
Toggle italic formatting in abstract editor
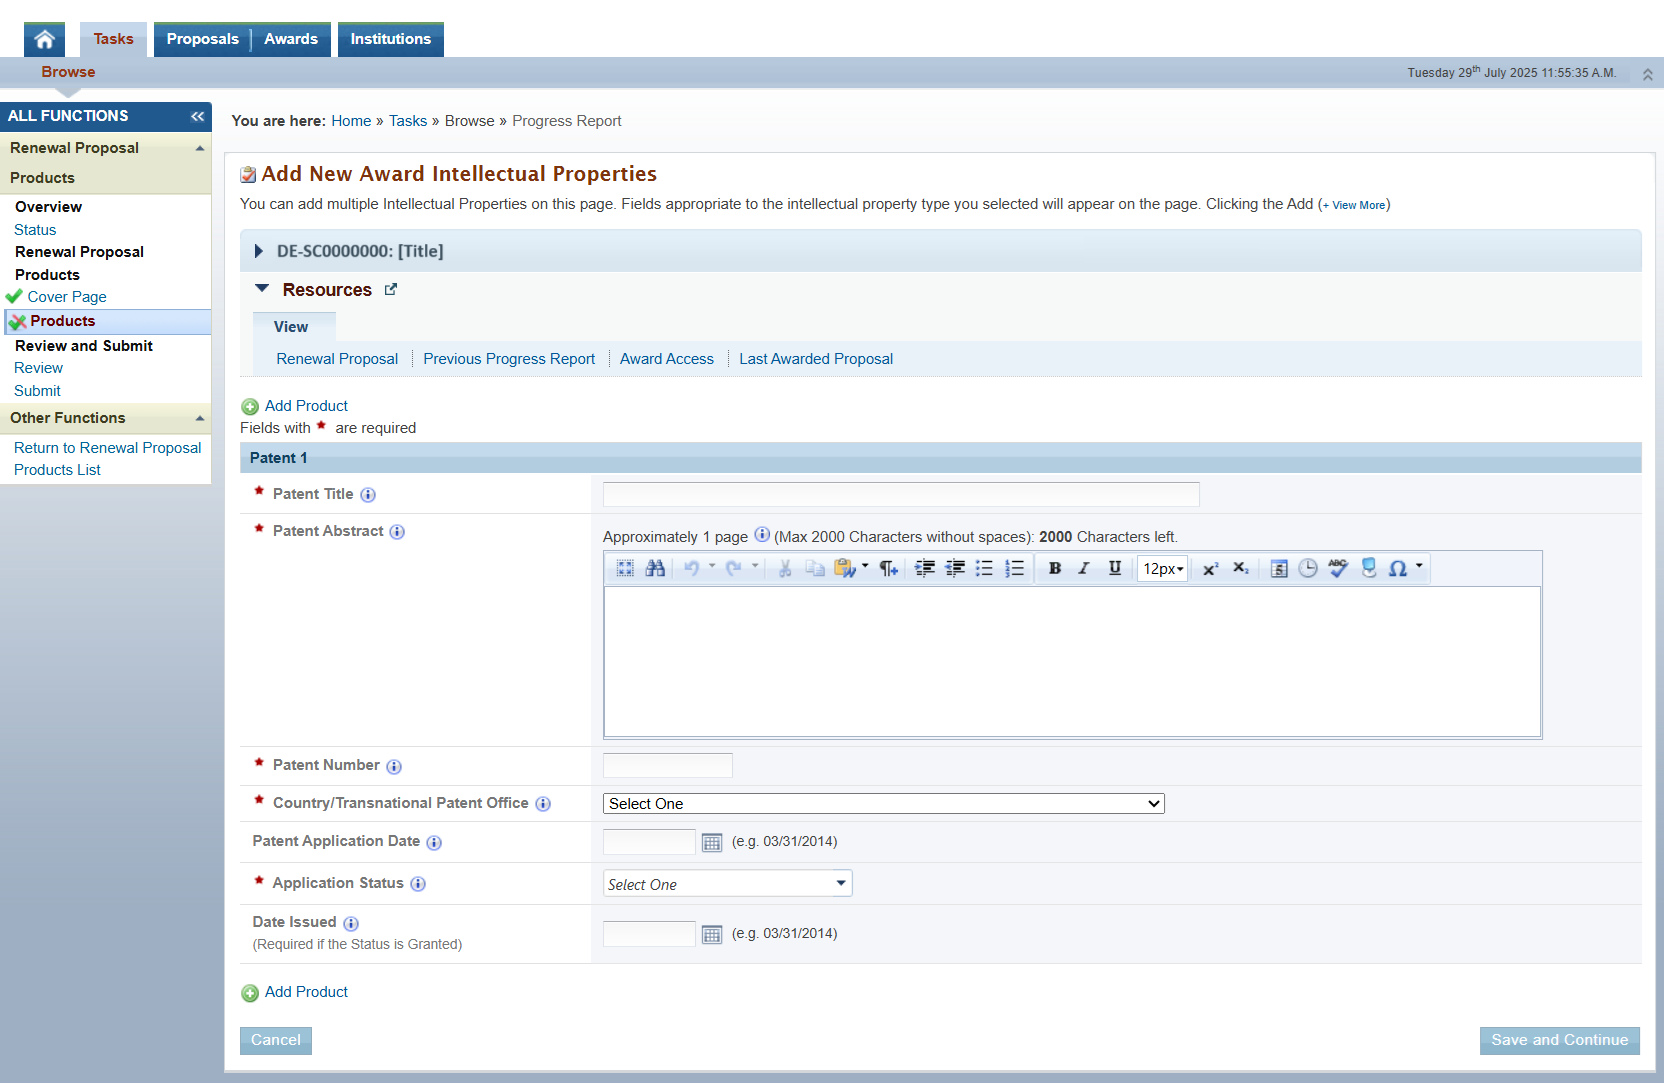point(1084,568)
